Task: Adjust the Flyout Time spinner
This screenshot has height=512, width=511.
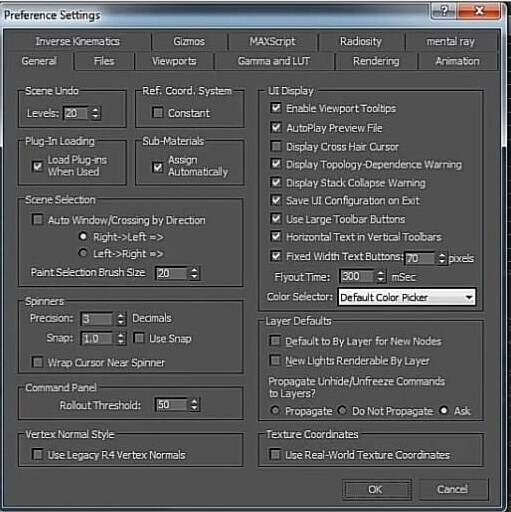Action: 380,276
